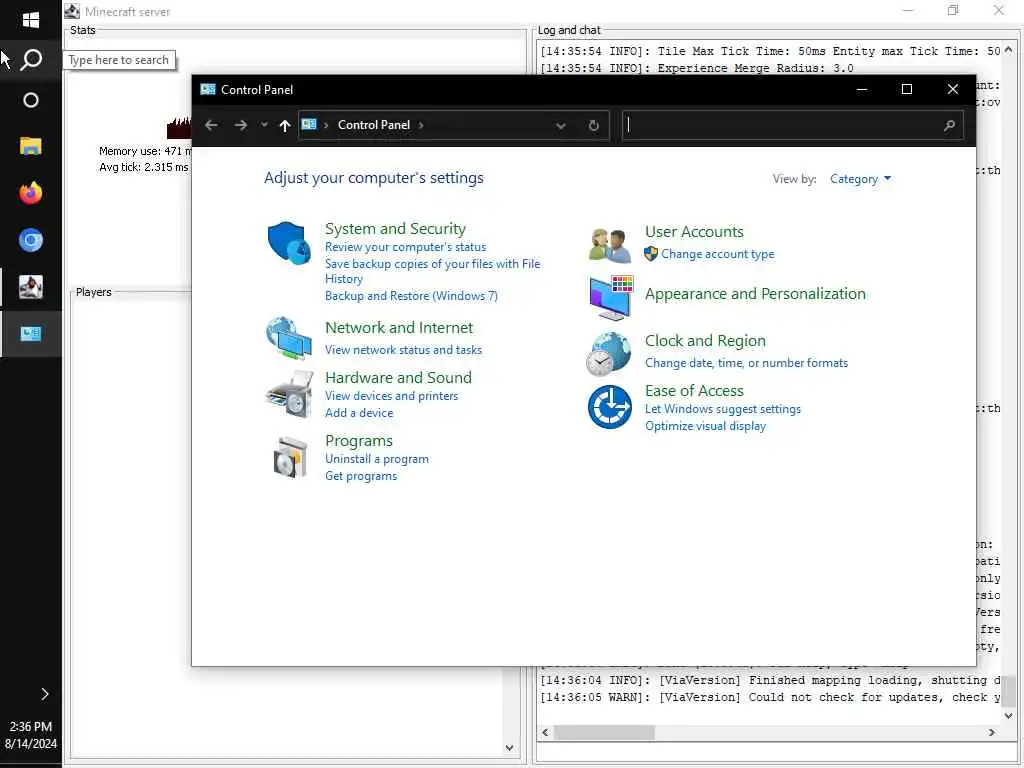Click the Control Panel title bar icon

click(208, 89)
